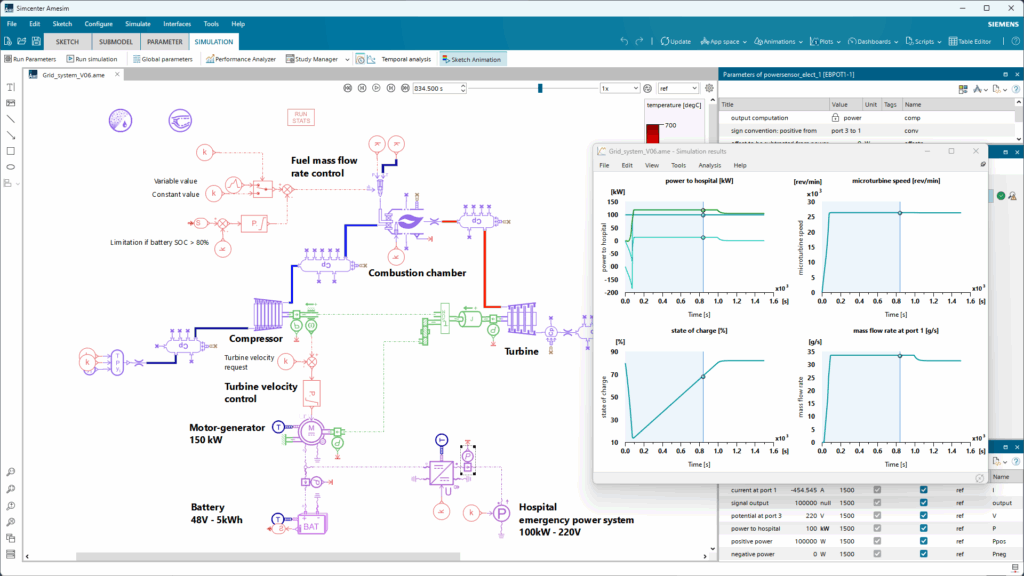Toggle blue checkbox for power to hospital row
1024x576 pixels.
pyautogui.click(x=924, y=527)
